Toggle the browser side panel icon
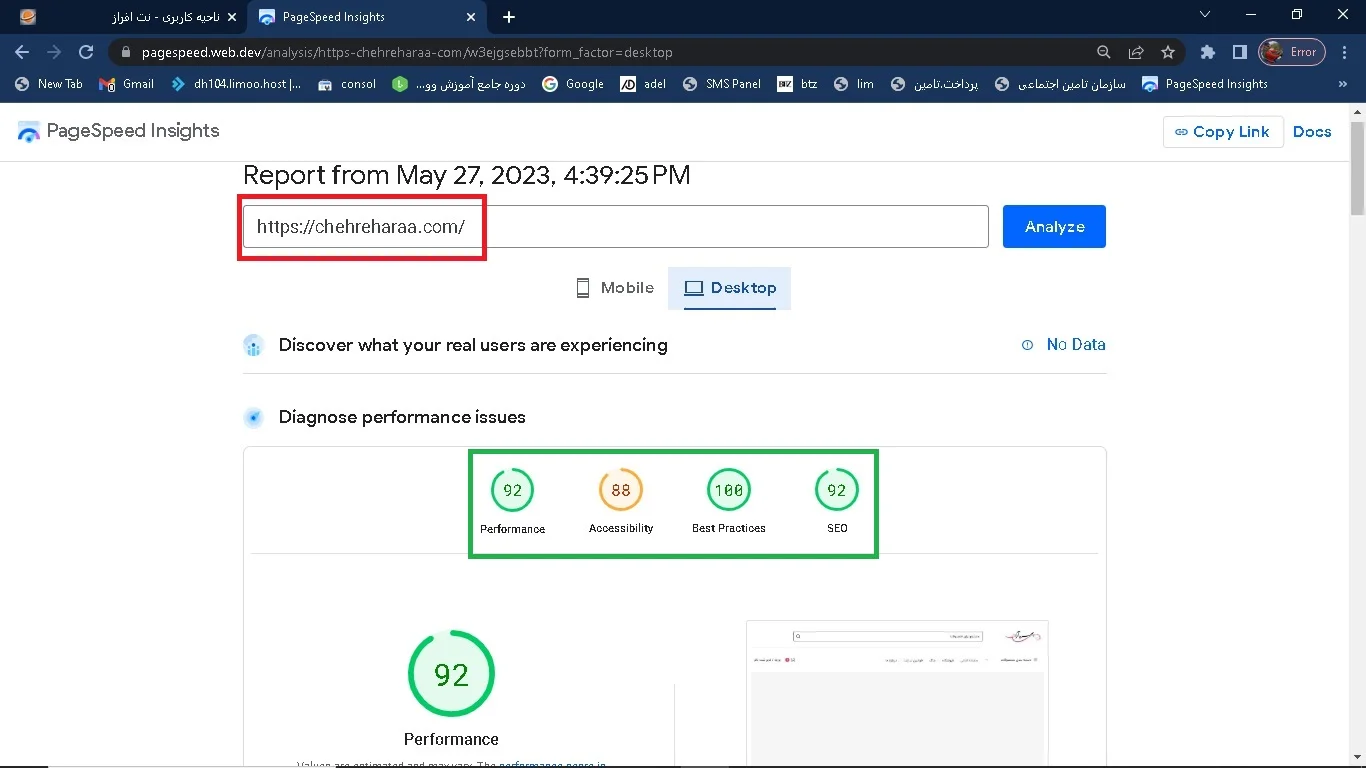Viewport: 1366px width, 768px height. click(1239, 52)
